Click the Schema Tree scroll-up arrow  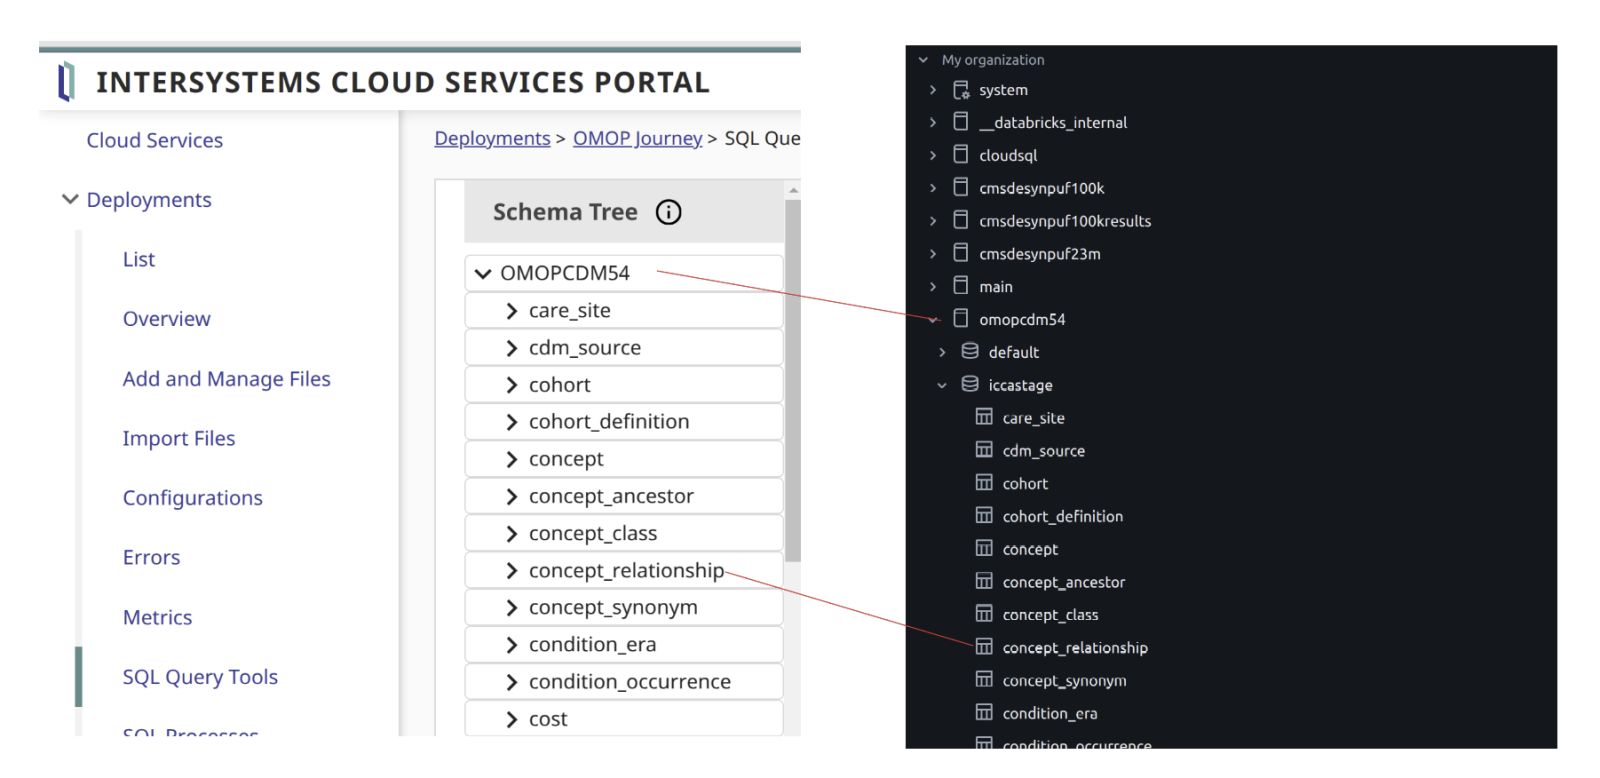point(793,190)
